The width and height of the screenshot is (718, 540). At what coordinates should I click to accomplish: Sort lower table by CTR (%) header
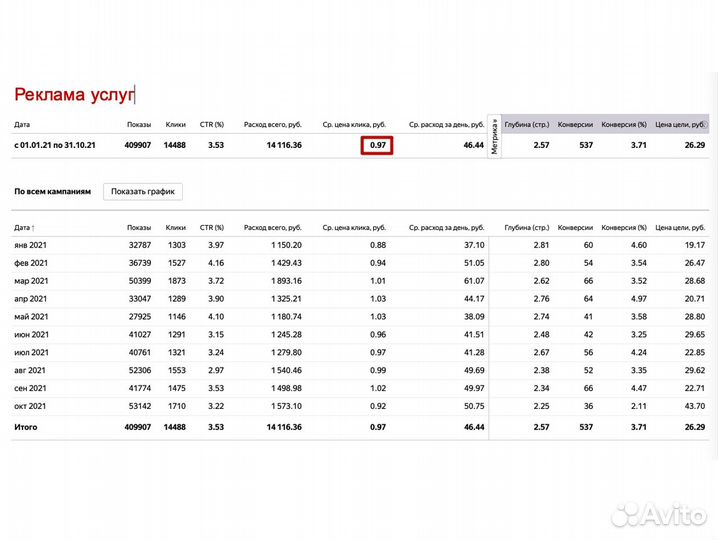tap(211, 228)
